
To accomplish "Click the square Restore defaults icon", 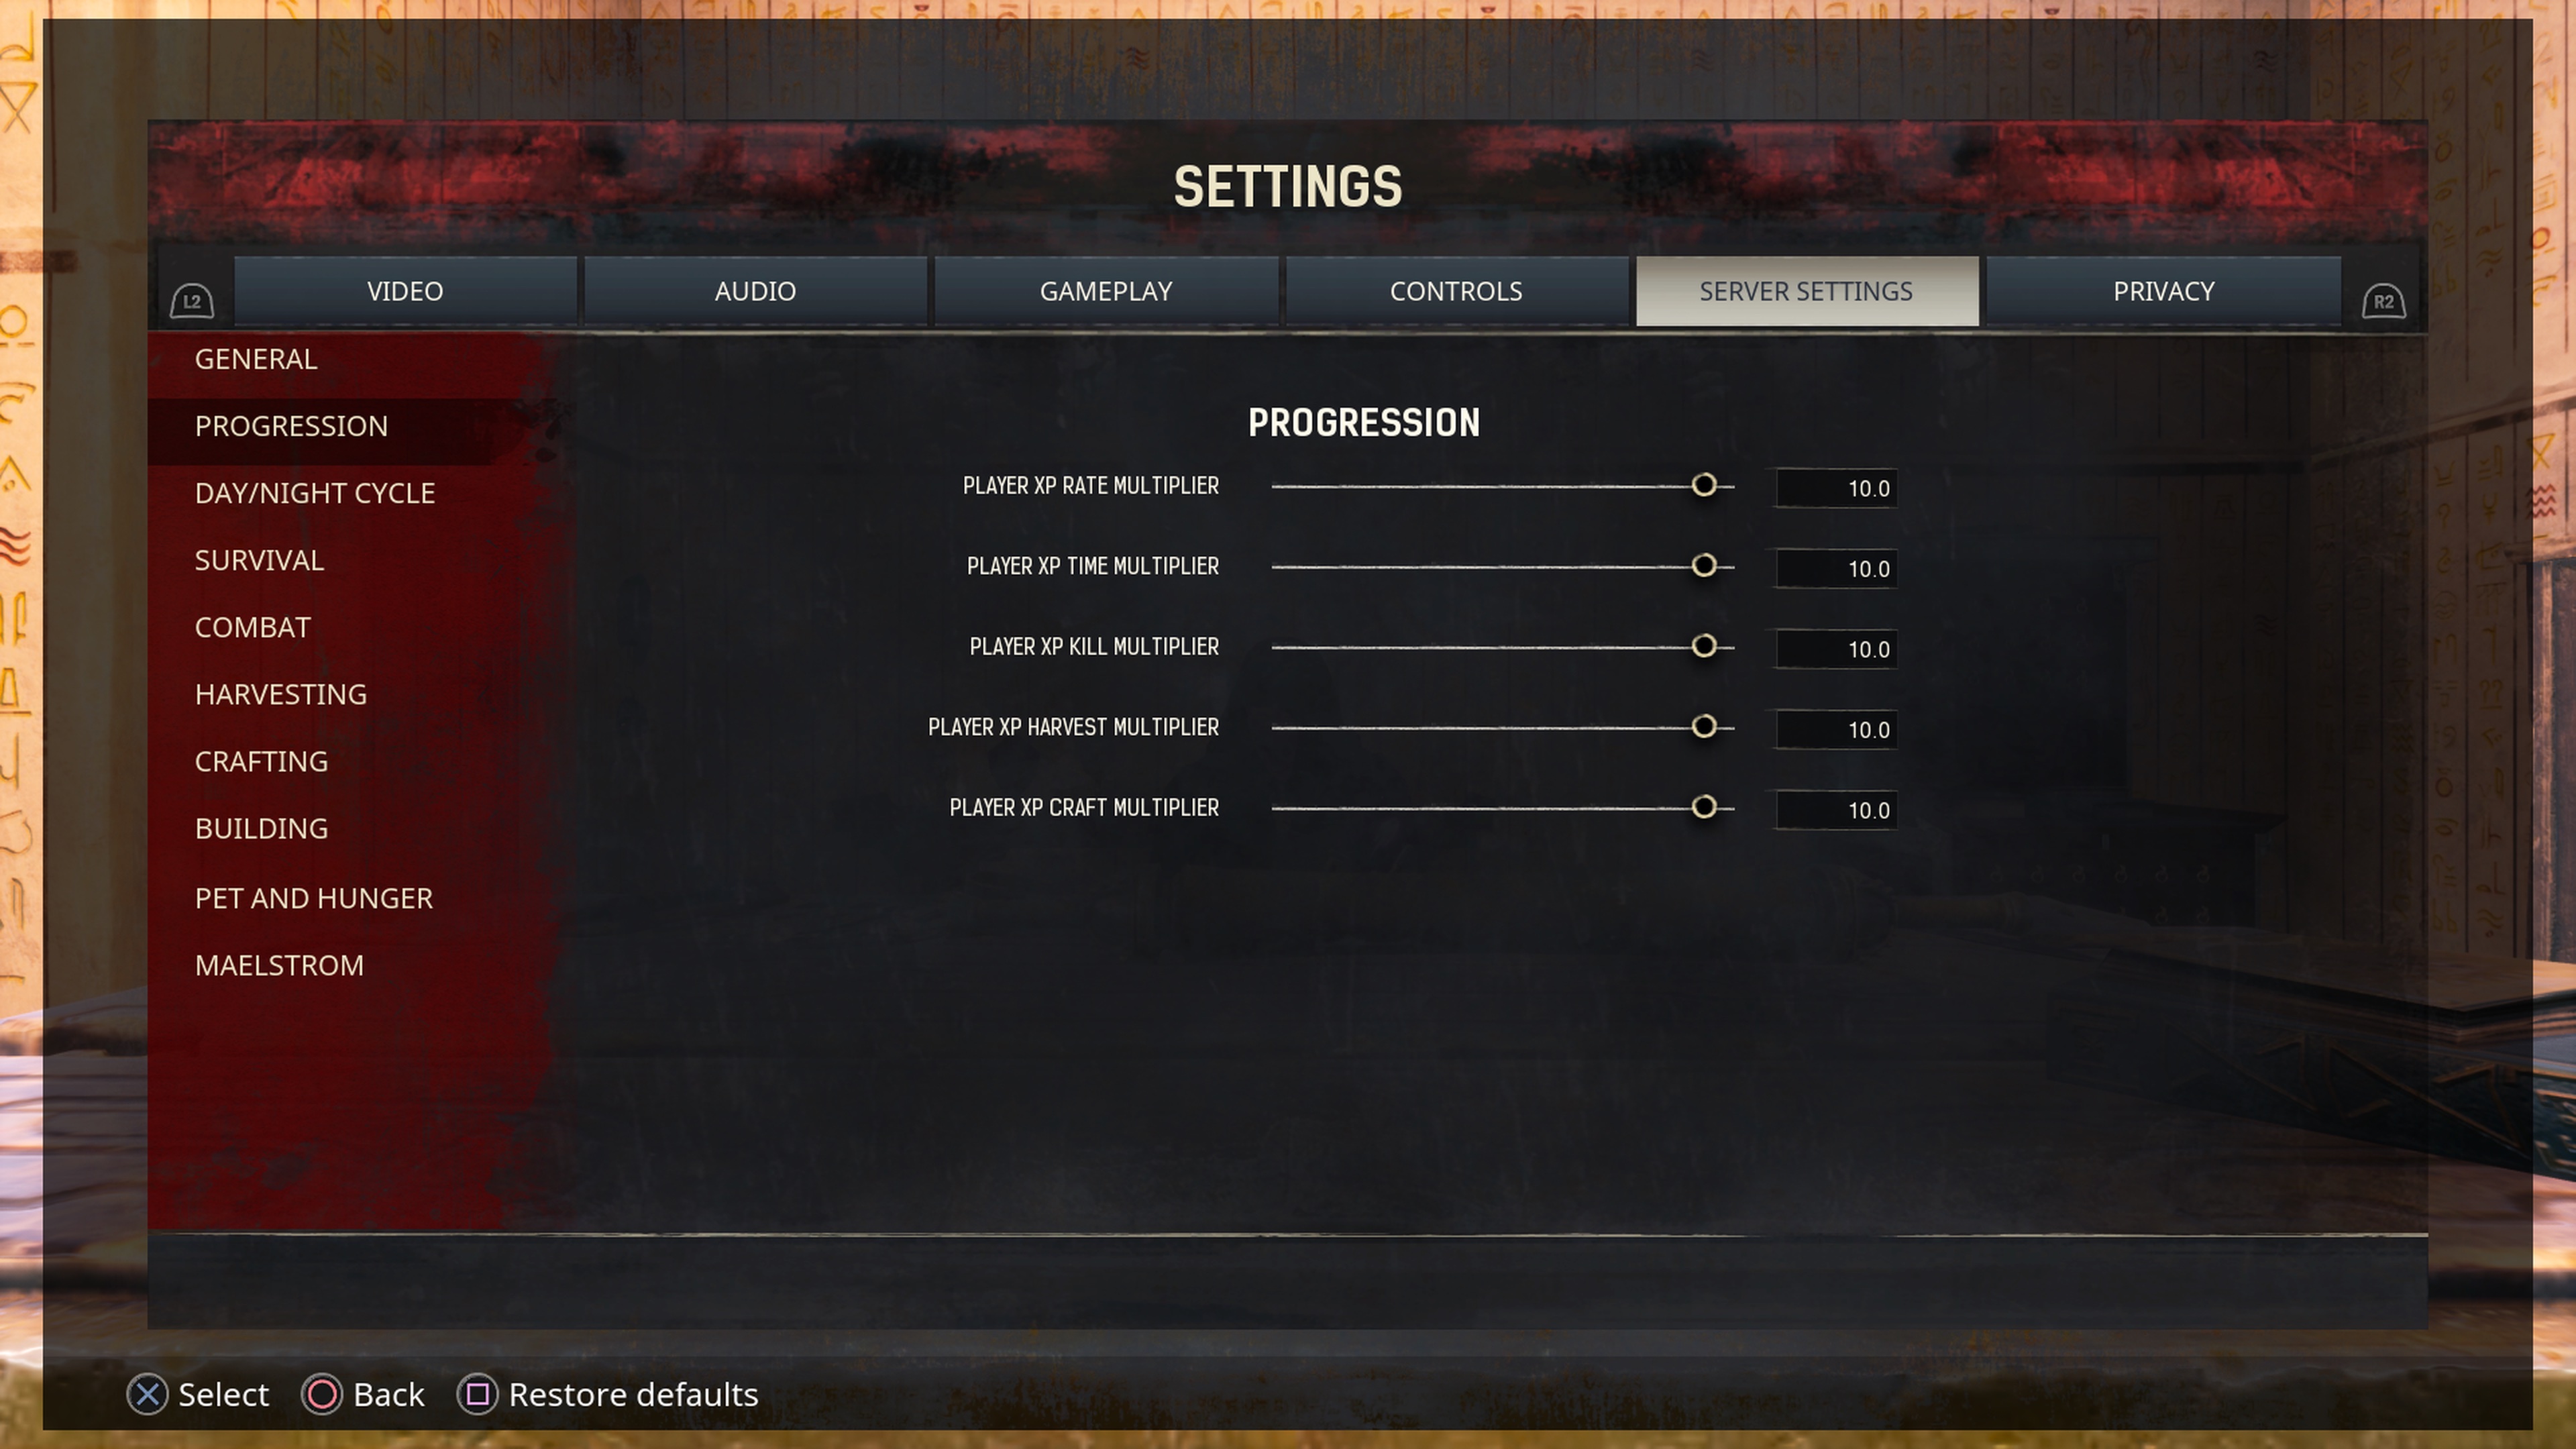I will click(477, 1394).
